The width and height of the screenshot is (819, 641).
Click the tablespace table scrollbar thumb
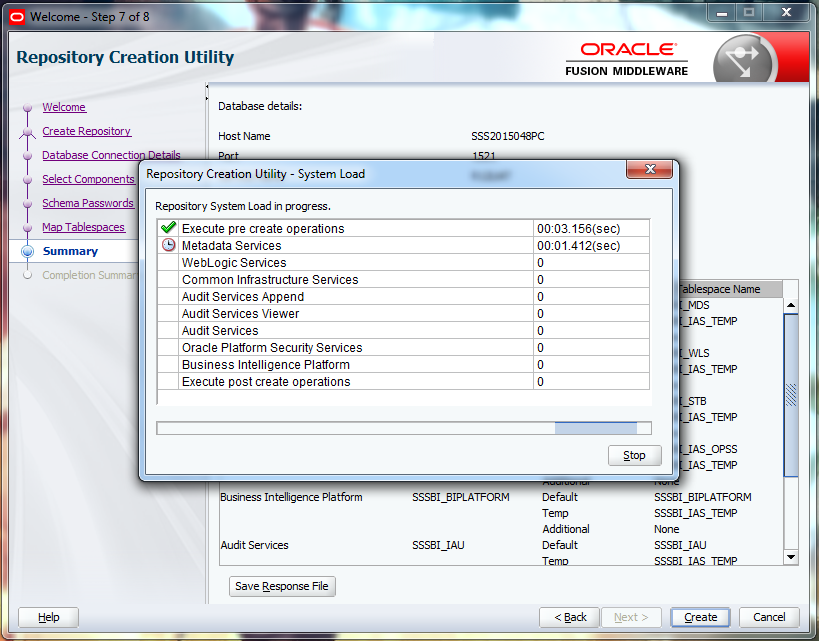pos(791,395)
